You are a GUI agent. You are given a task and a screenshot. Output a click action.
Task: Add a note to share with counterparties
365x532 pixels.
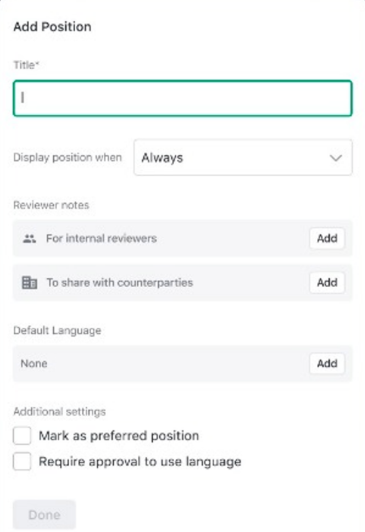click(327, 283)
